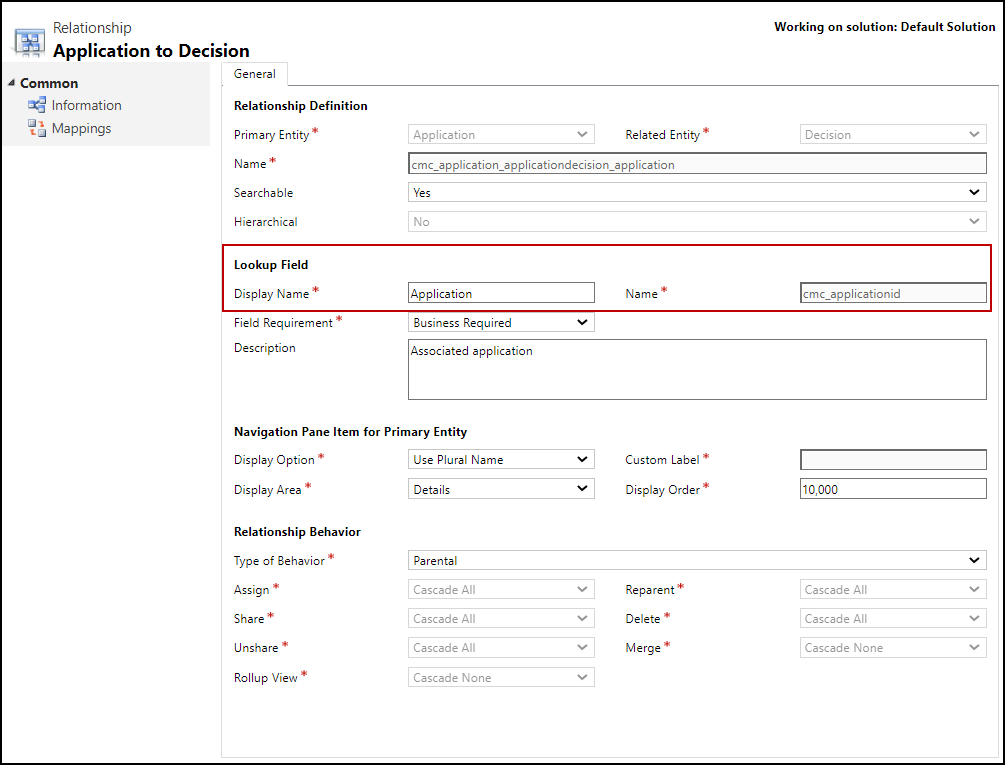Open the Searchable dropdown
The height and width of the screenshot is (765, 1005).
coord(697,193)
